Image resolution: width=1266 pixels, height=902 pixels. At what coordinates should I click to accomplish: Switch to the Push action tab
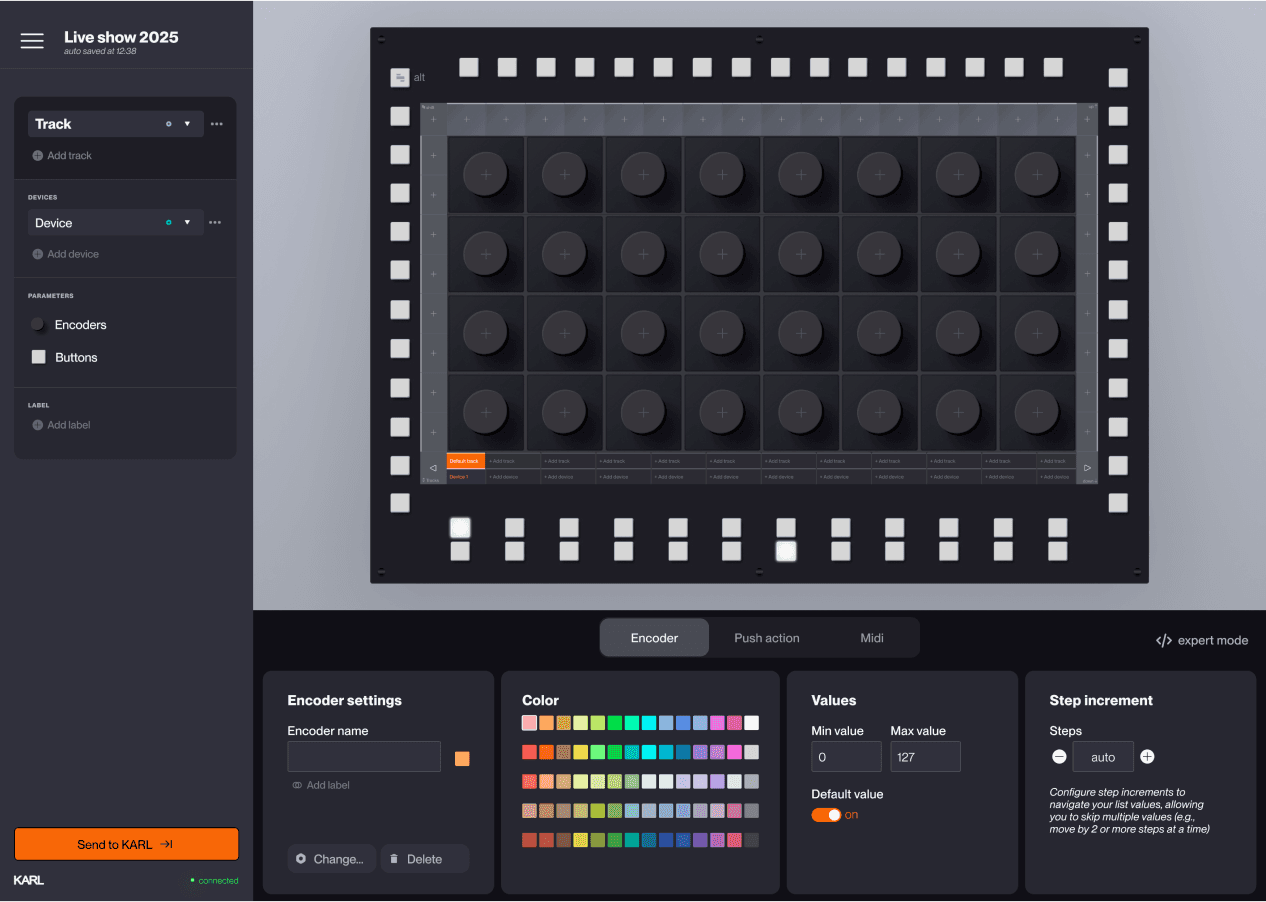click(x=768, y=637)
